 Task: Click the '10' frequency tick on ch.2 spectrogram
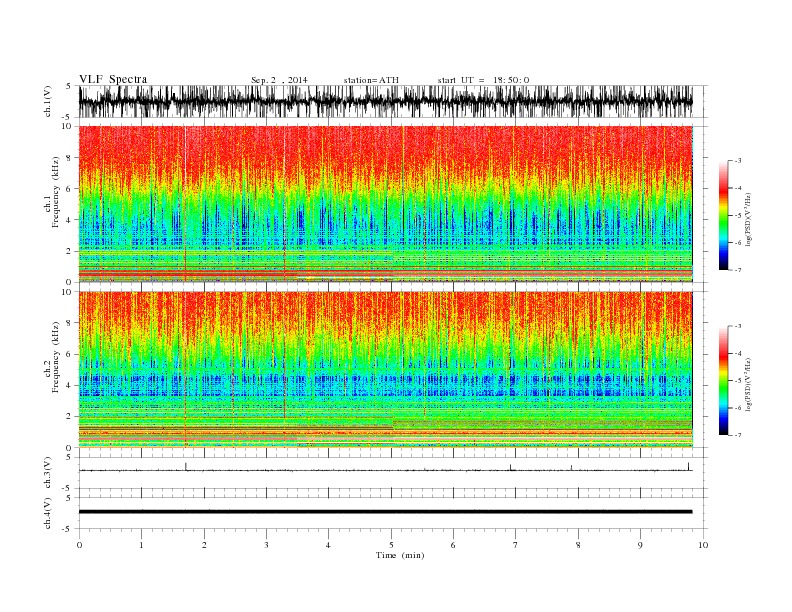click(x=68, y=291)
